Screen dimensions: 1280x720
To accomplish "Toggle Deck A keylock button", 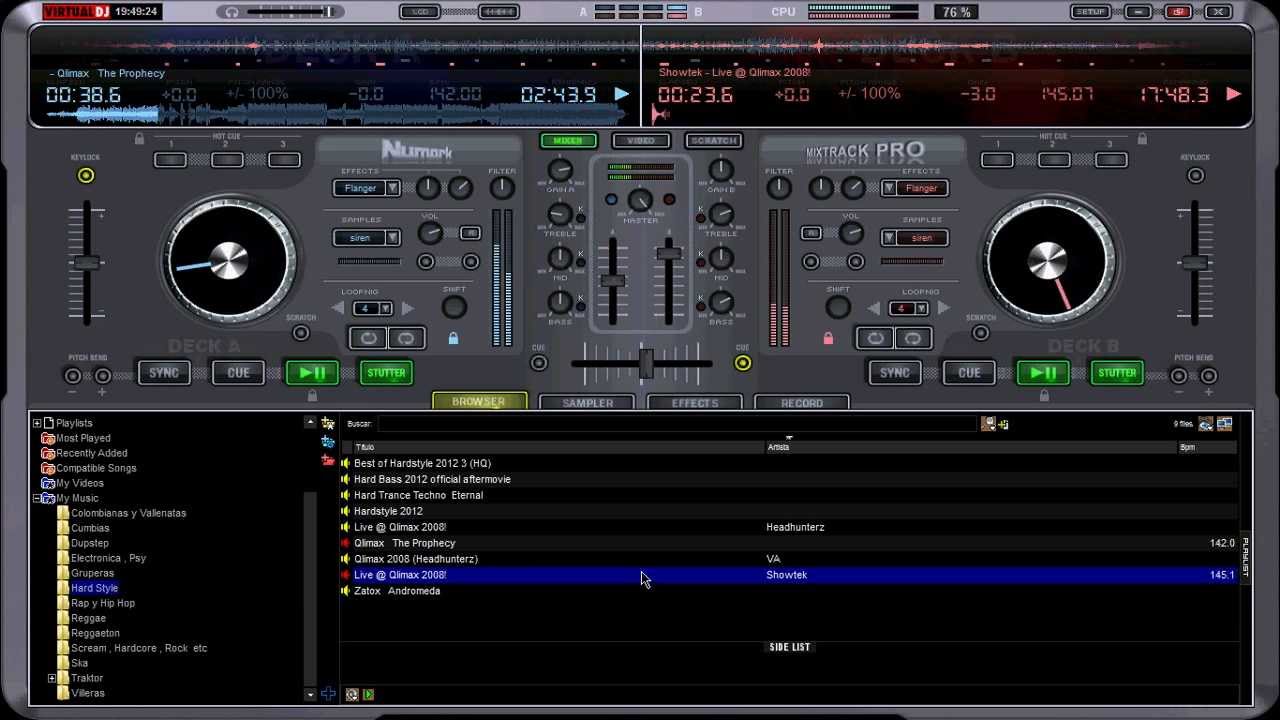I will [86, 176].
